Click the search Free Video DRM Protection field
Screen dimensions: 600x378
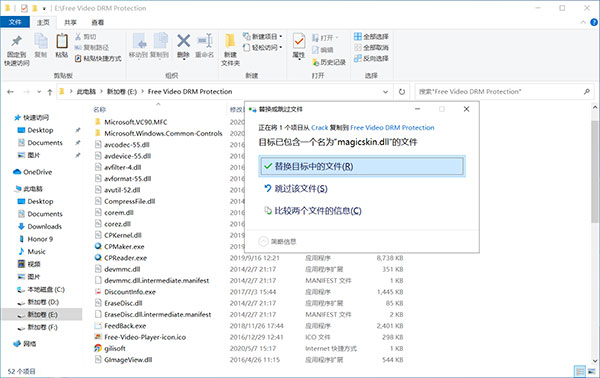504,92
